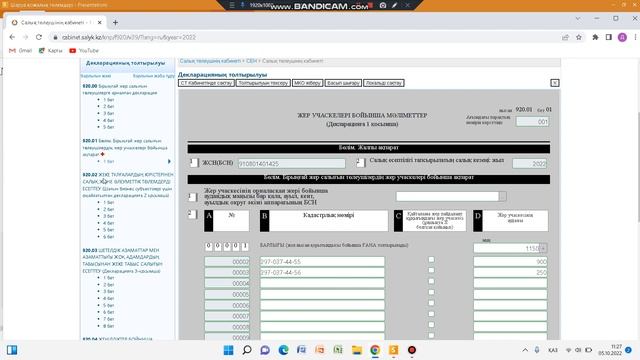This screenshot has width=640, height=360.
Task: Open the Word icon in the taskbar
Action: [302, 350]
